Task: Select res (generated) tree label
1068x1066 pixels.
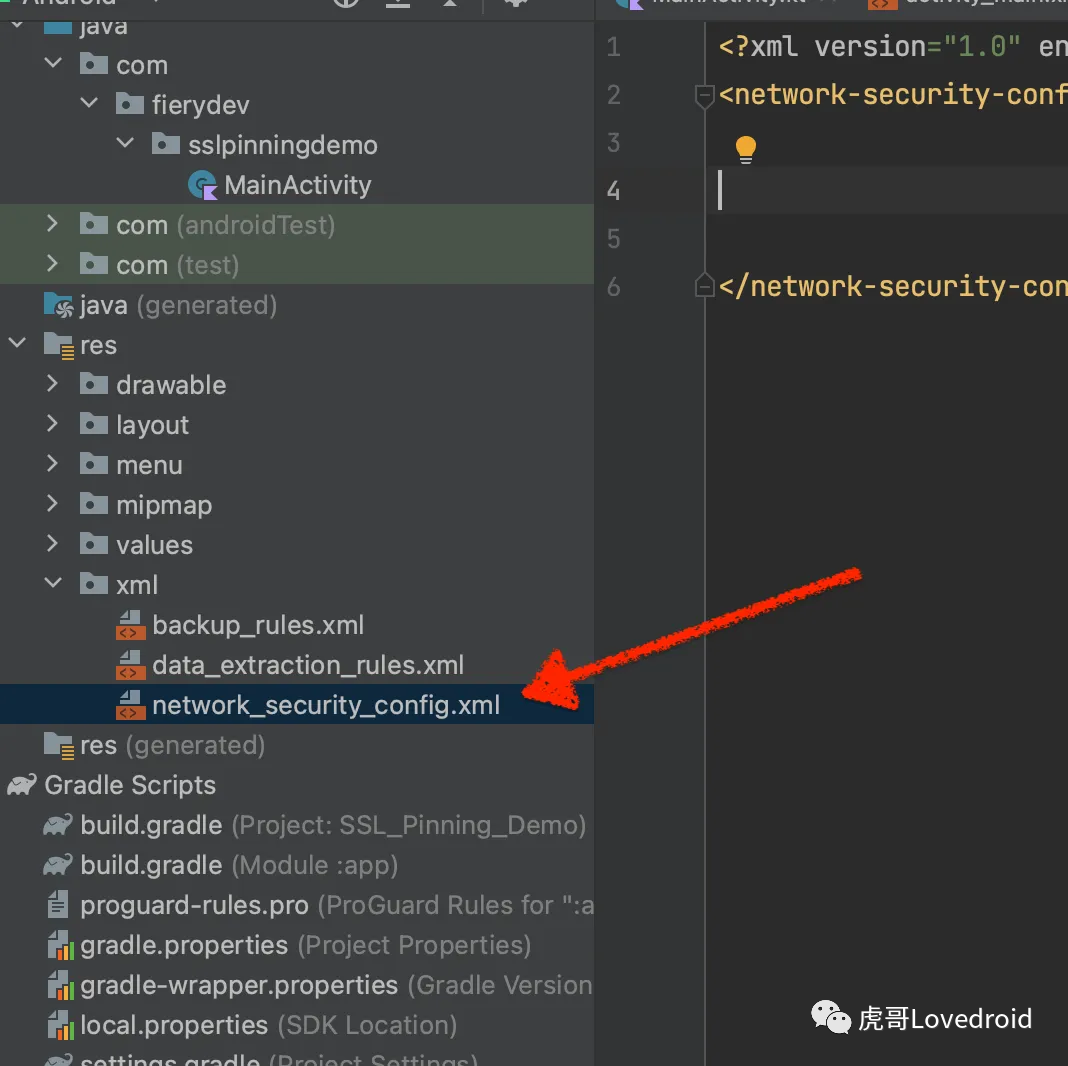Action: coord(172,745)
